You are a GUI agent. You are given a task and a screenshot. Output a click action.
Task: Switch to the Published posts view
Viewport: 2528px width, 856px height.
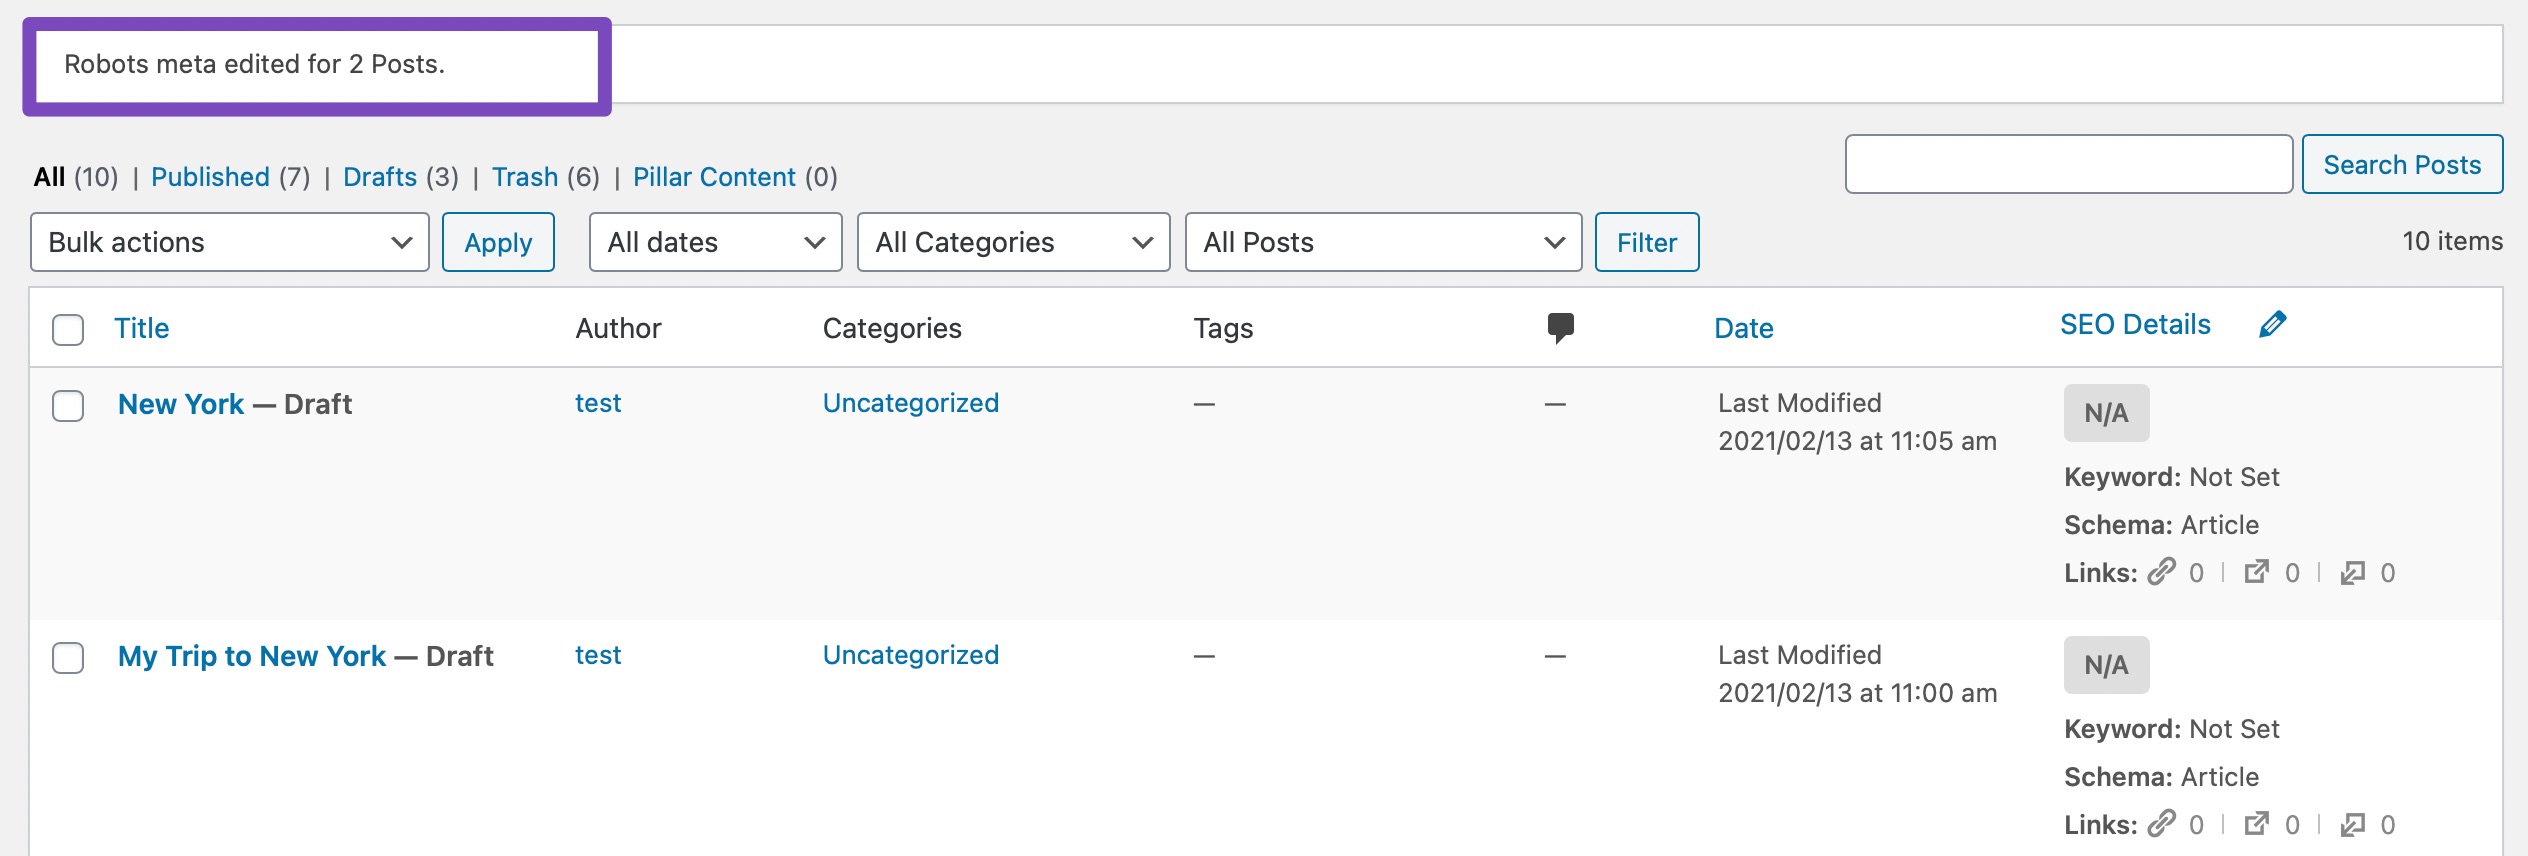pyautogui.click(x=210, y=177)
